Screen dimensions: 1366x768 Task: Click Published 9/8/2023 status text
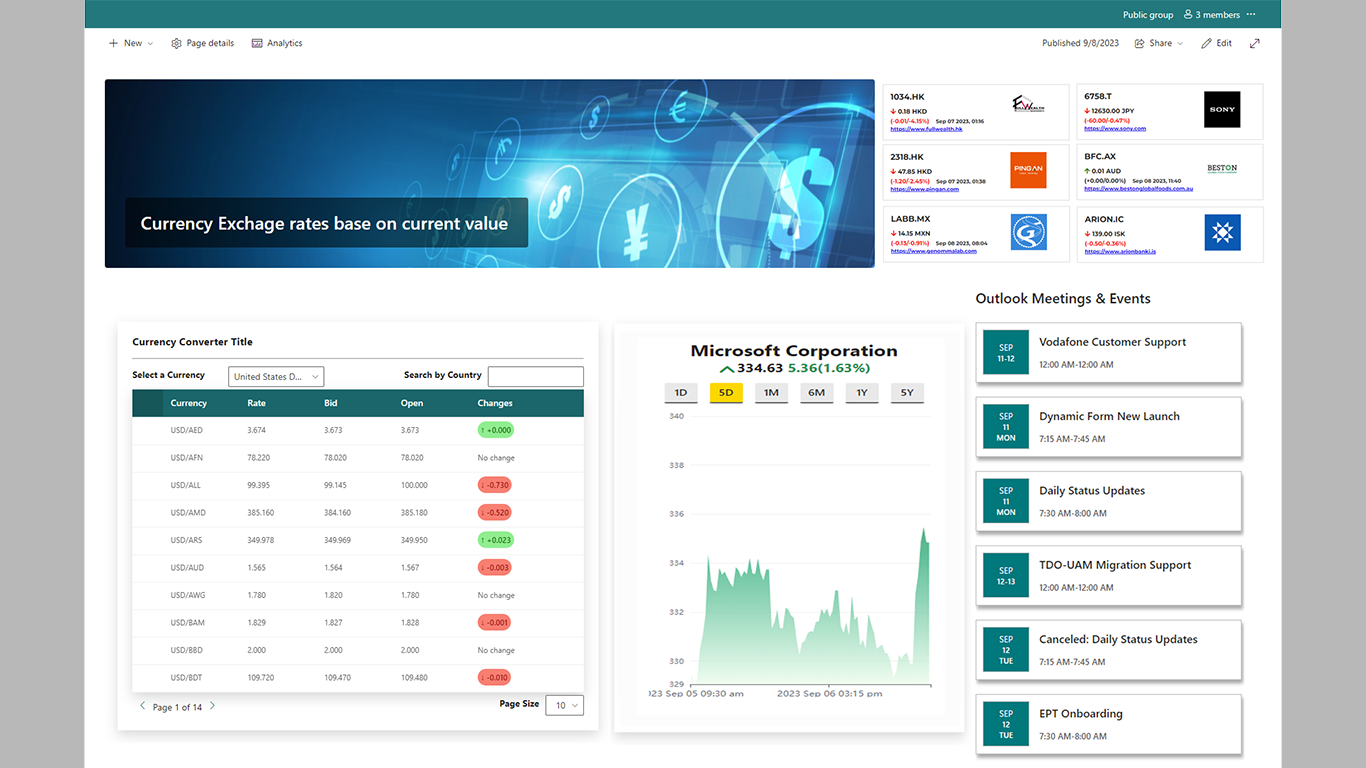[1080, 43]
